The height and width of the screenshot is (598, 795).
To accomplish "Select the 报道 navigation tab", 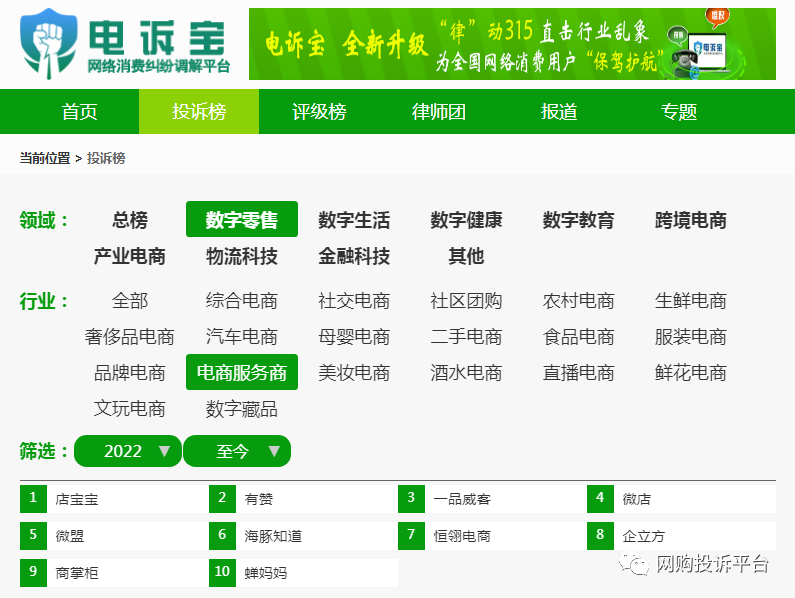I will tap(559, 112).
